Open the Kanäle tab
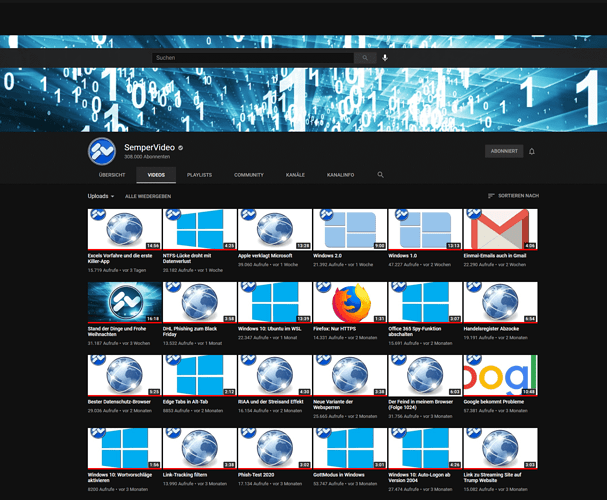The height and width of the screenshot is (500, 607). (x=295, y=175)
